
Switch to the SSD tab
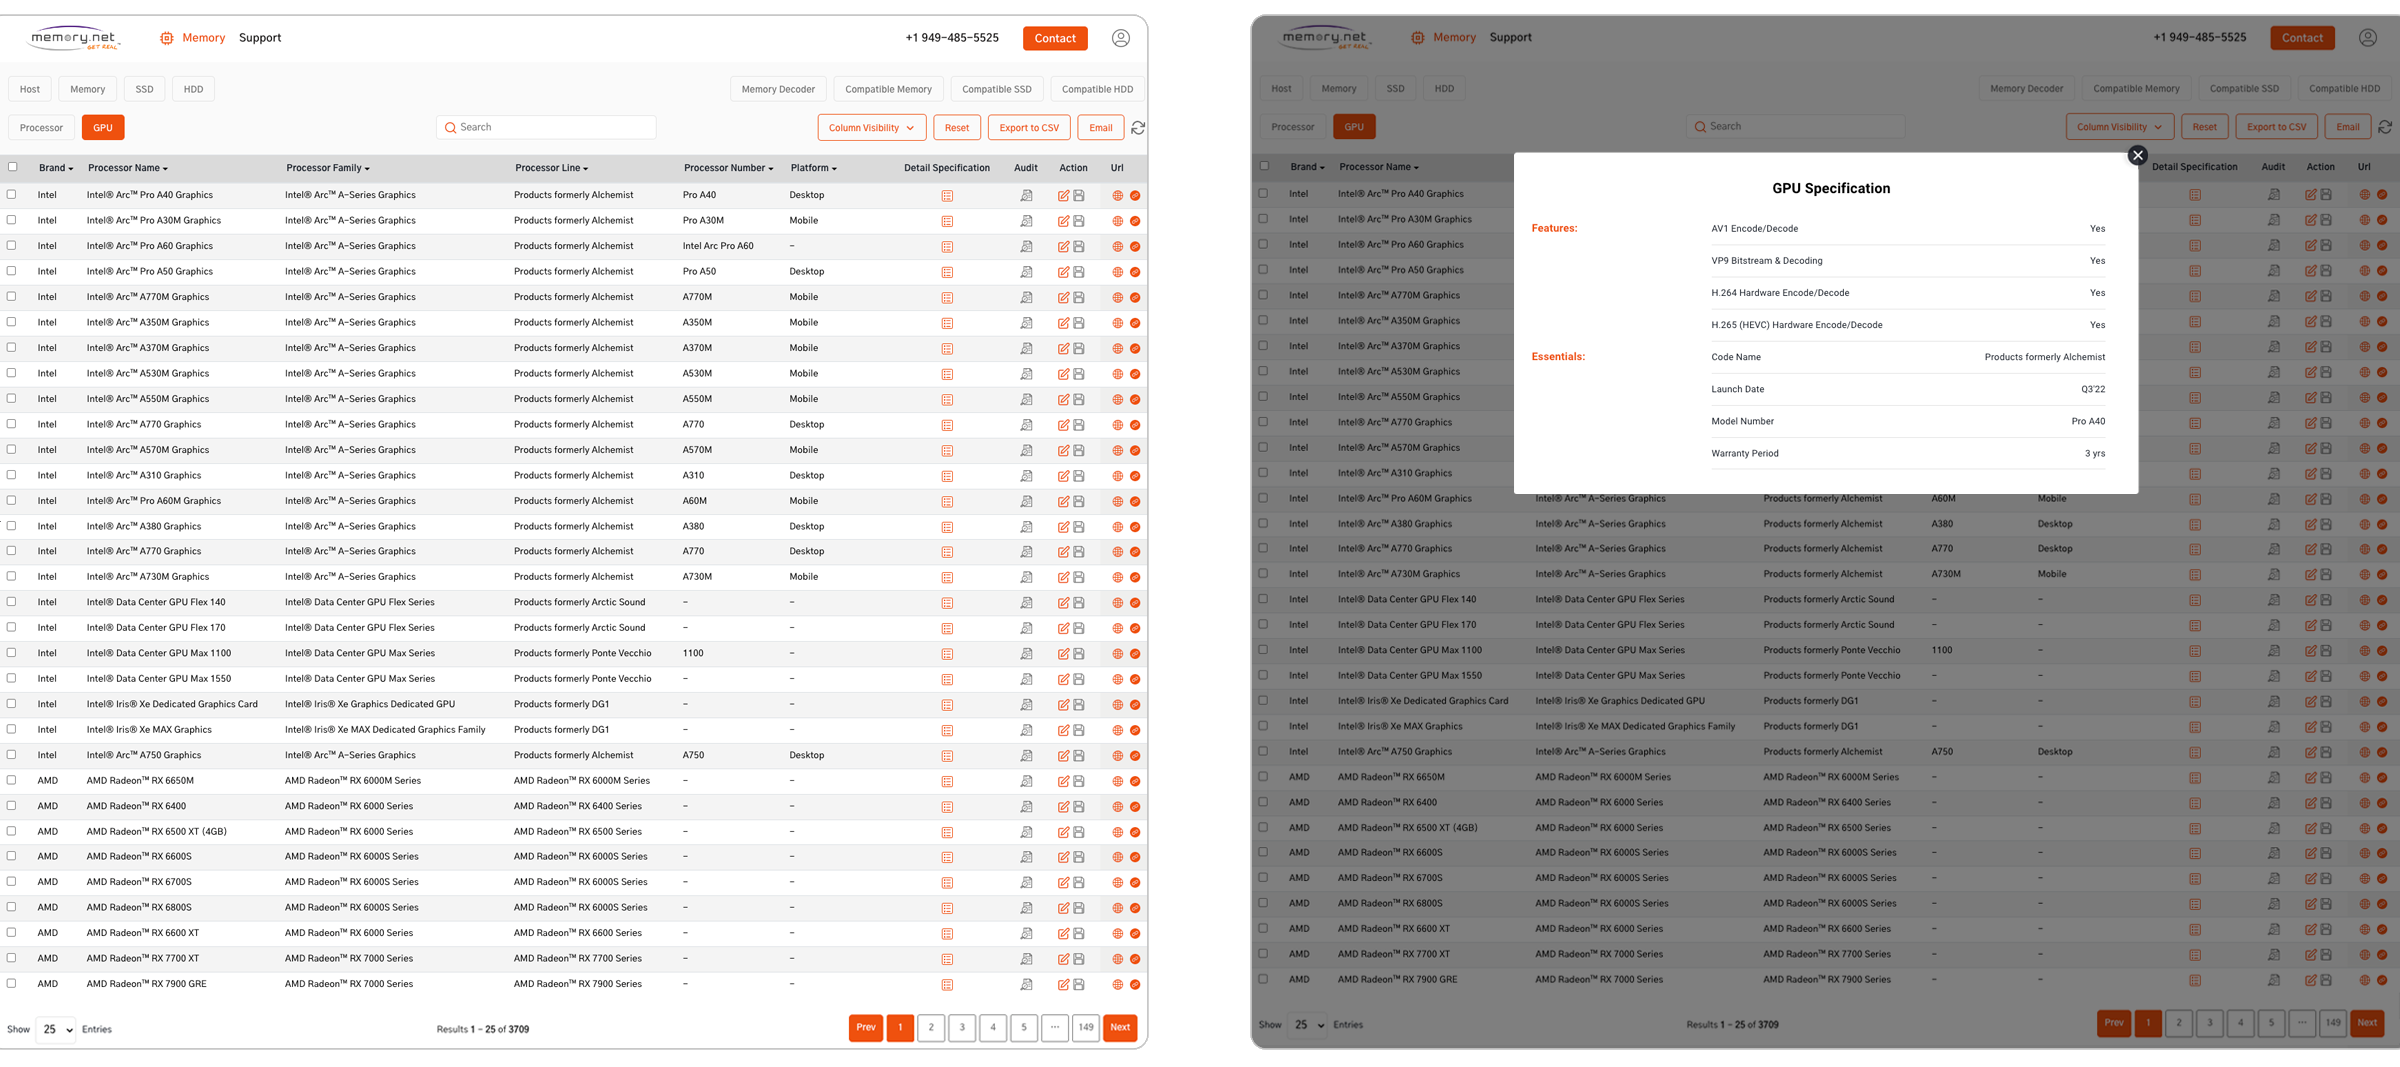click(144, 88)
